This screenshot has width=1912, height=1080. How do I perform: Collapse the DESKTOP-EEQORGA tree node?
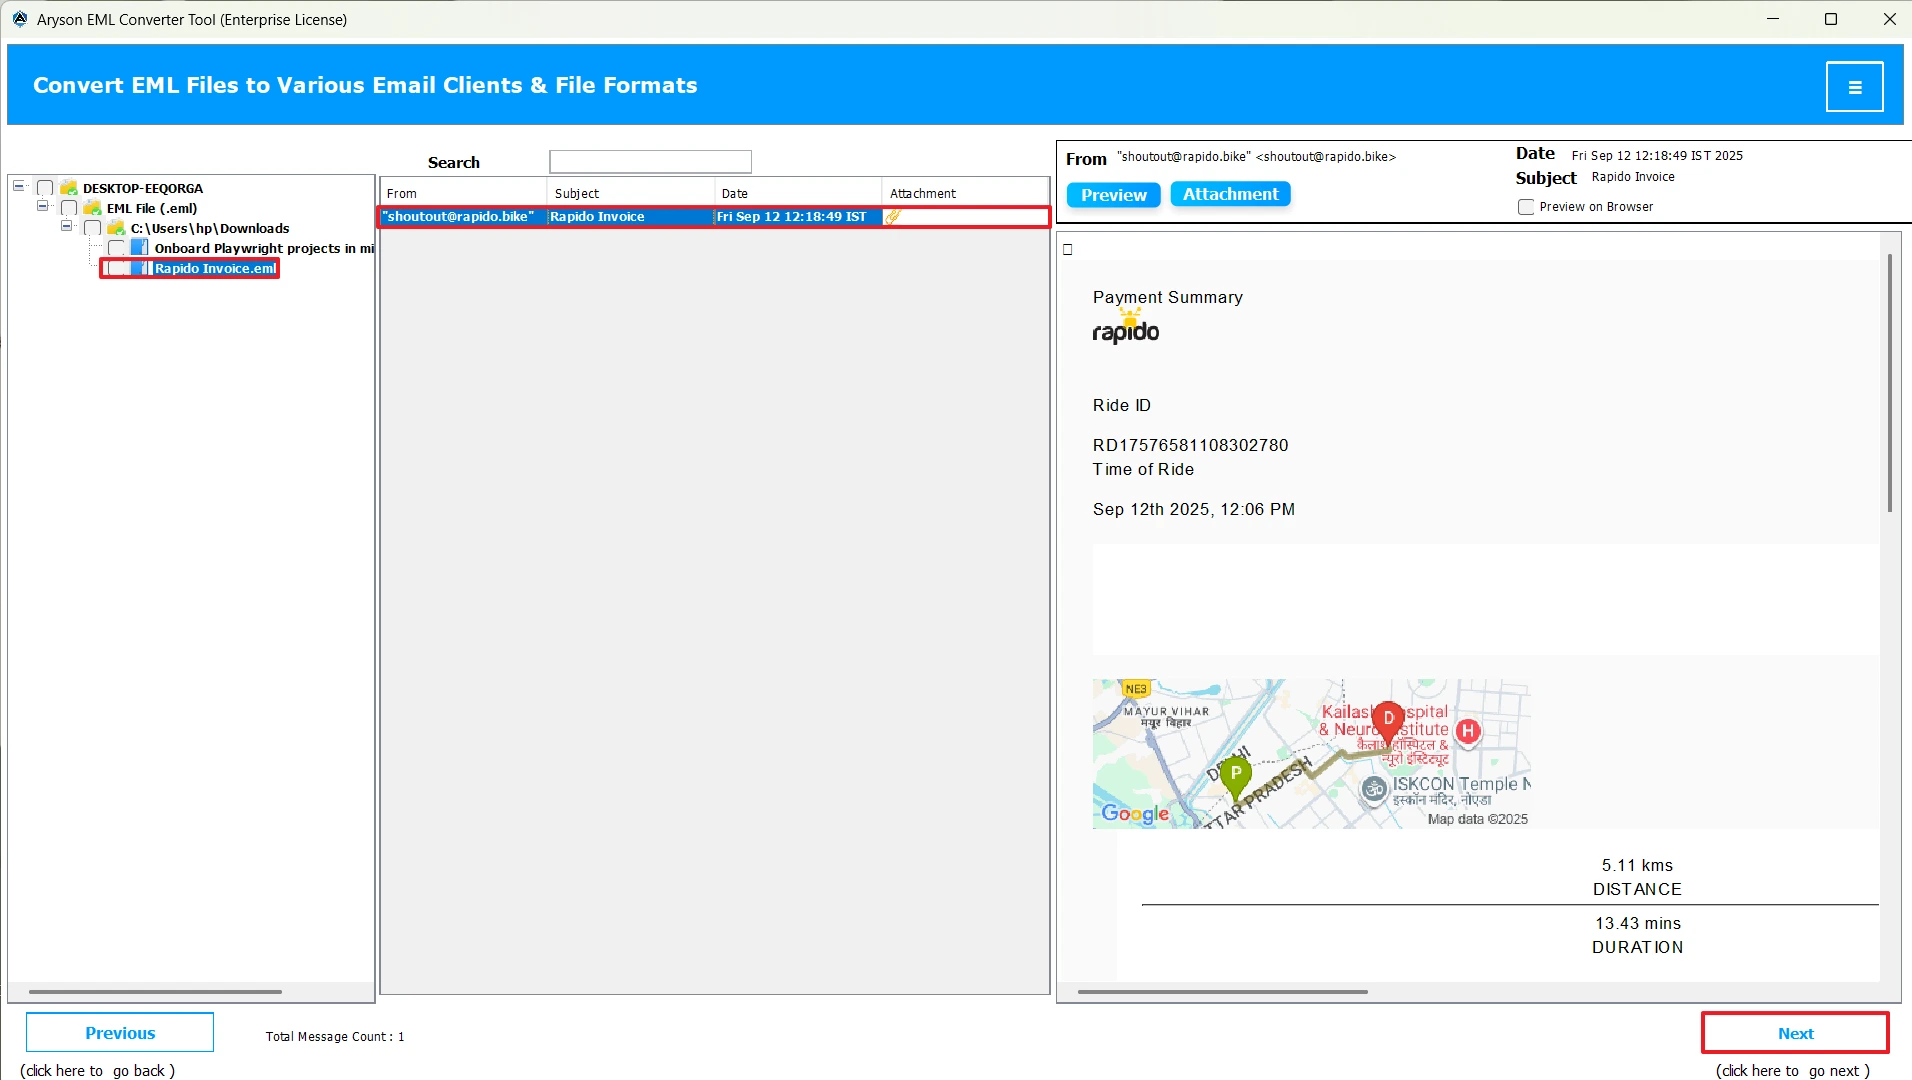(18, 186)
